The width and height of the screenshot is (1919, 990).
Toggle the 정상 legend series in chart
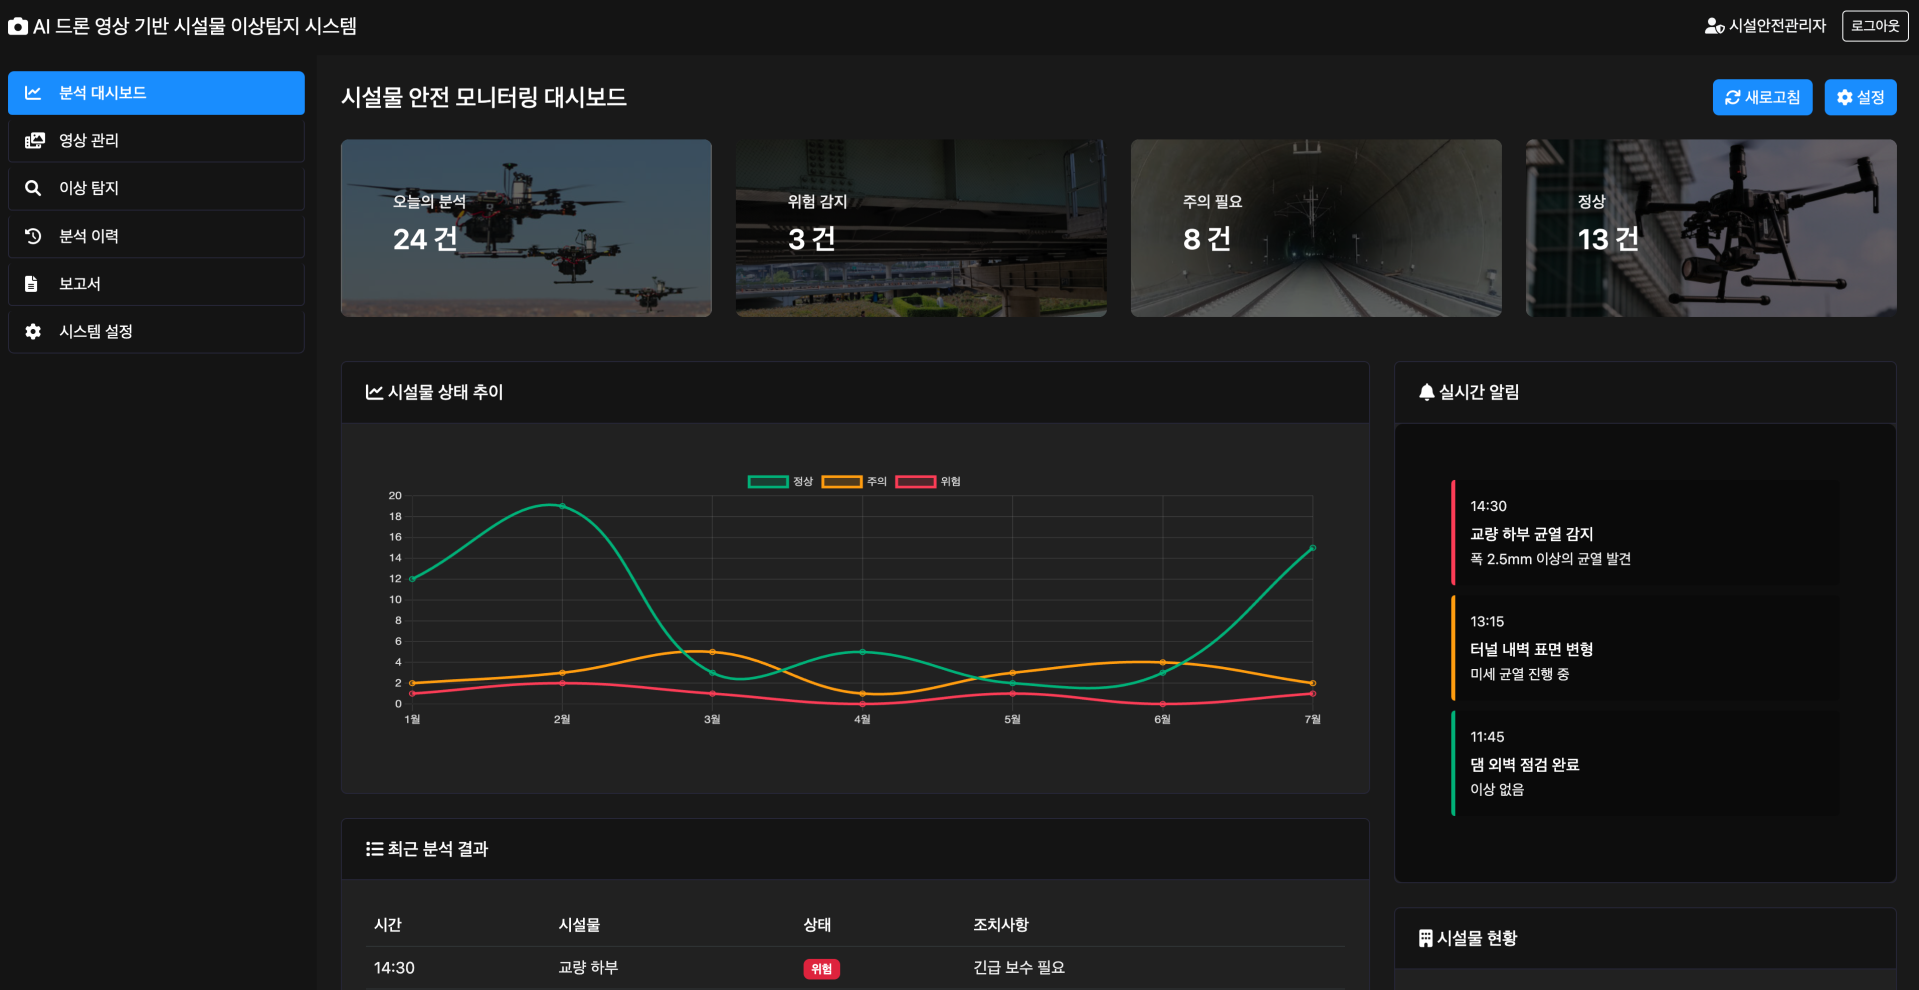(x=780, y=482)
